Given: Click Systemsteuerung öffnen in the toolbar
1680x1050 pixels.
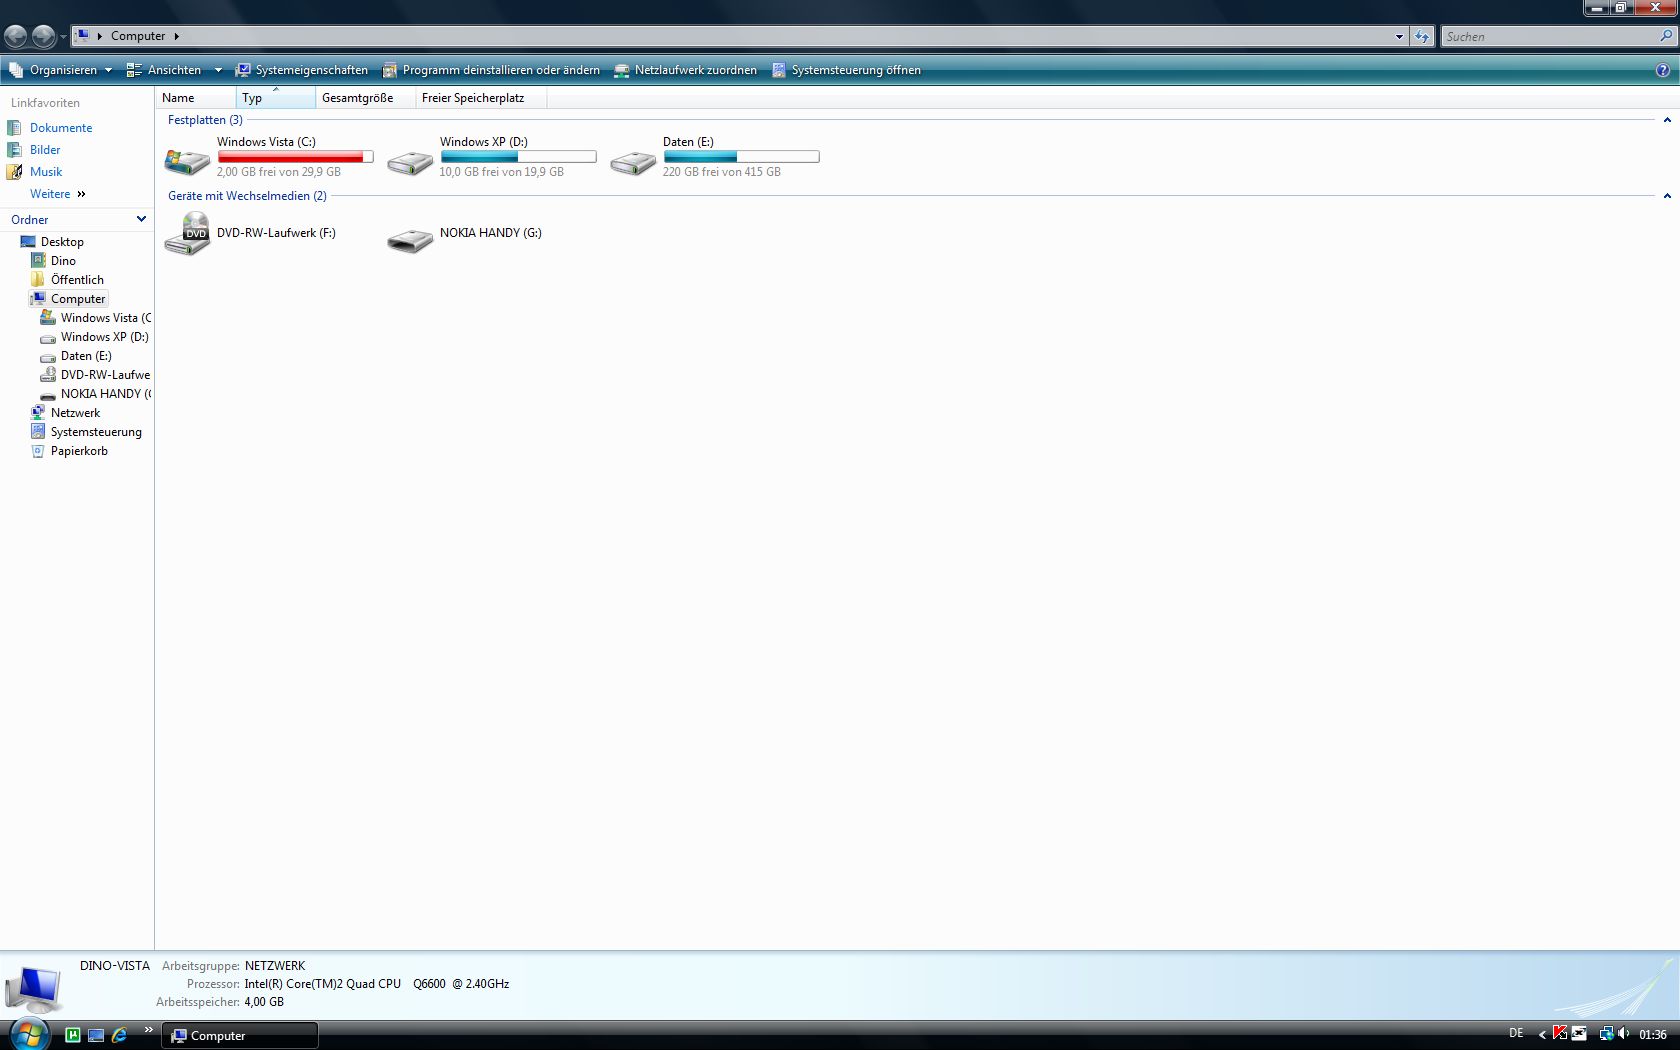Looking at the screenshot, I should [x=846, y=70].
